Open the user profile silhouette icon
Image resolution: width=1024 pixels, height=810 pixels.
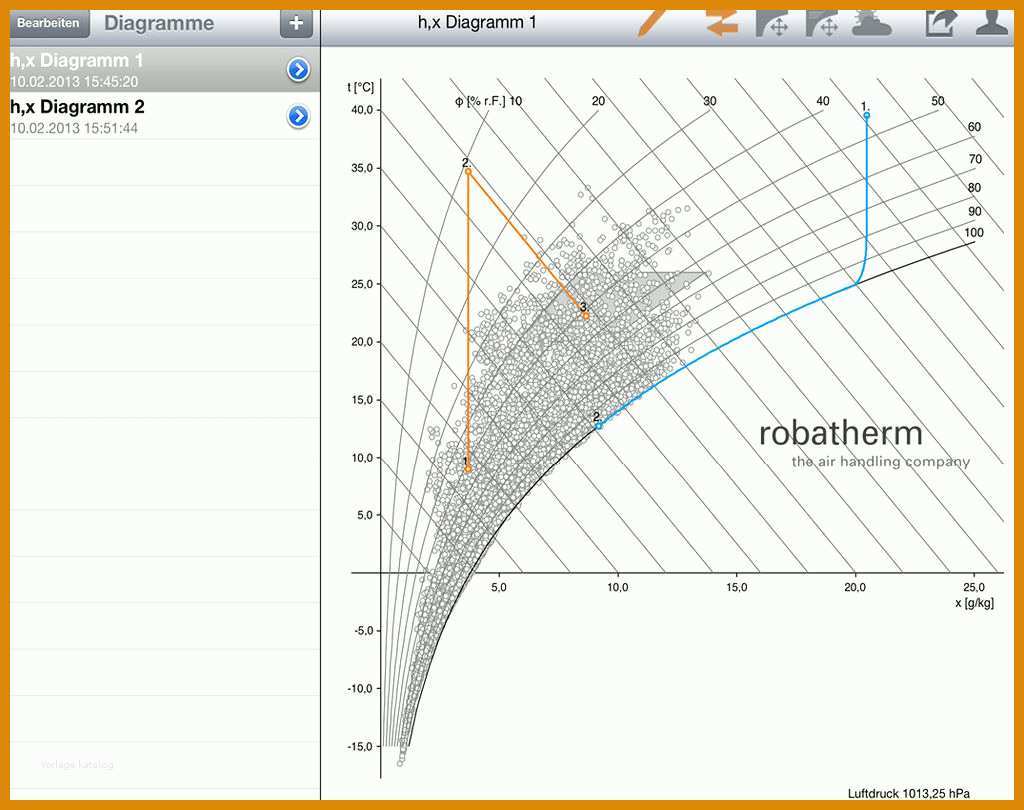(991, 23)
